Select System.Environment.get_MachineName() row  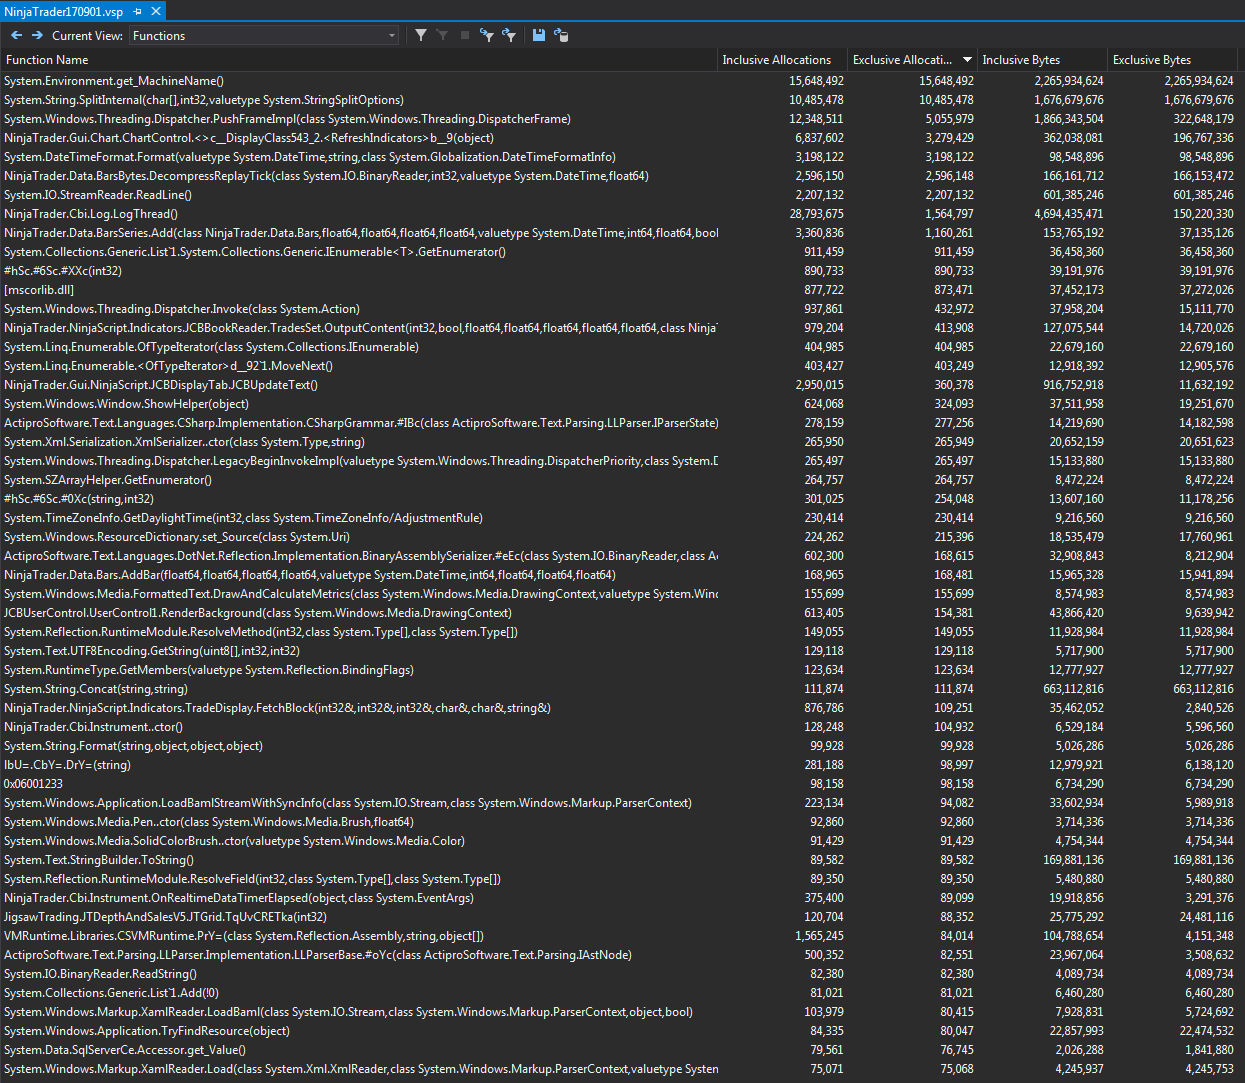pos(620,81)
